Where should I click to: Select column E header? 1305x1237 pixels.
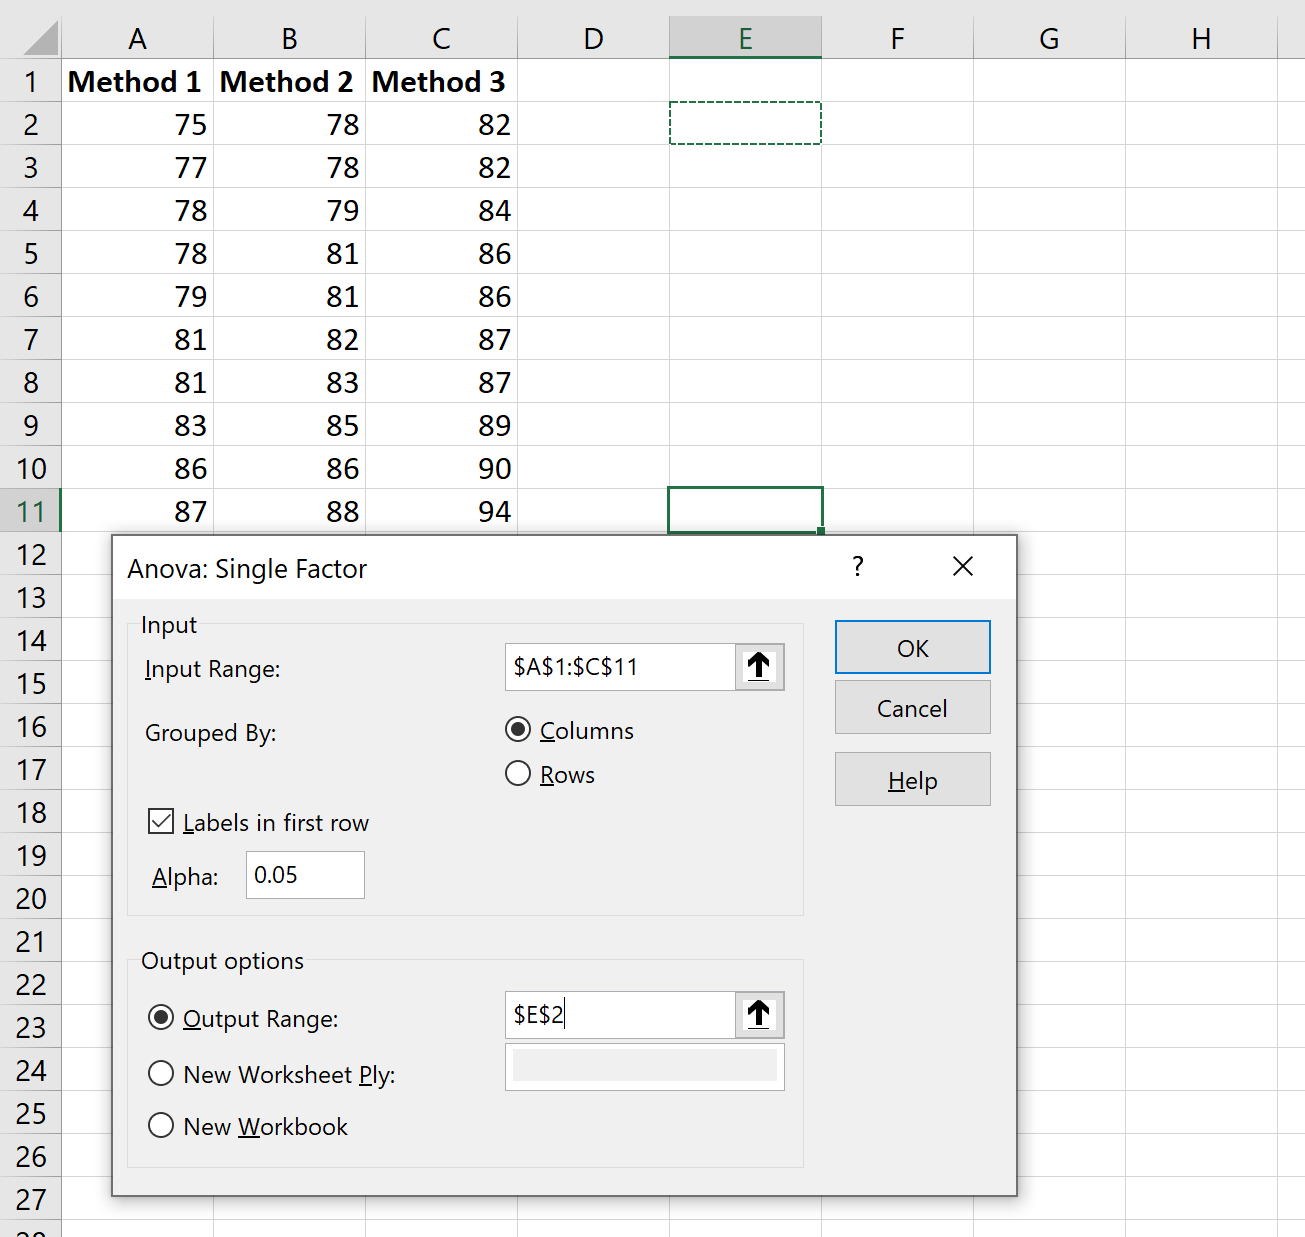click(746, 39)
